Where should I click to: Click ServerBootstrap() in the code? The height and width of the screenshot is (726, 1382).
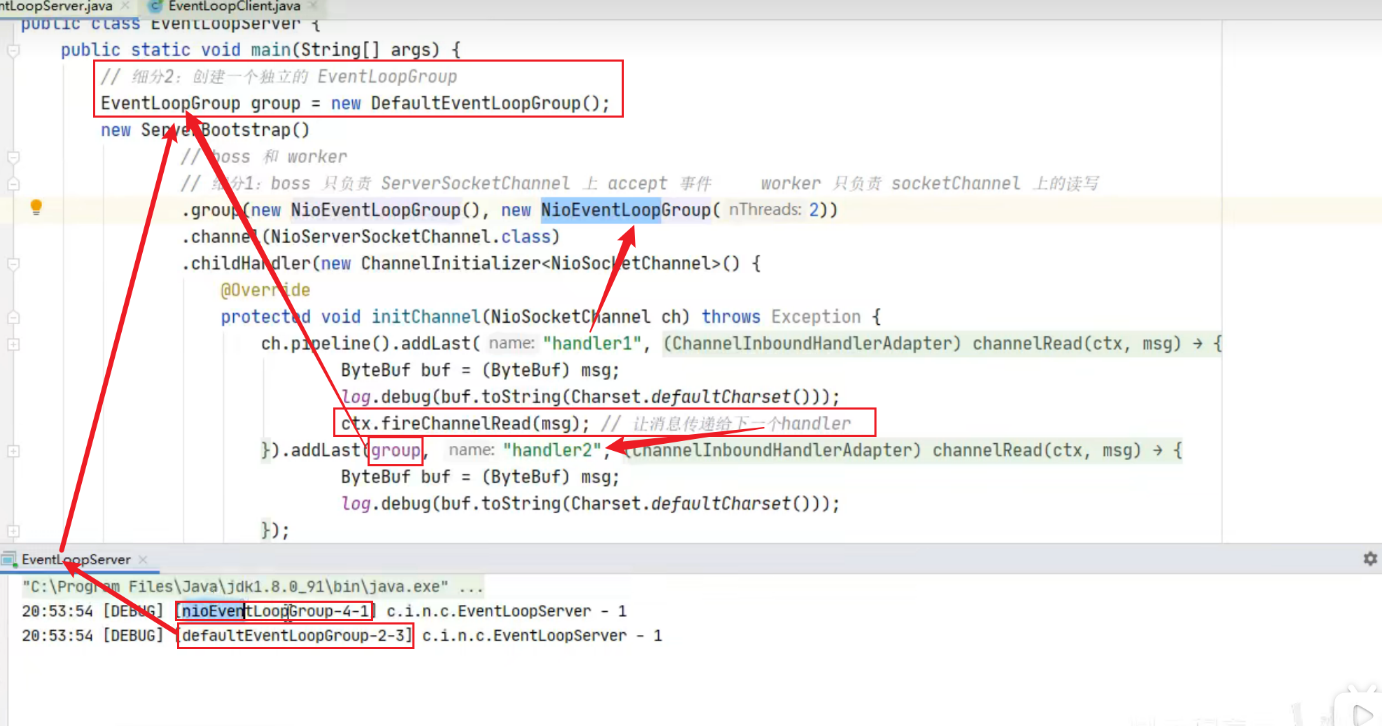pos(226,130)
